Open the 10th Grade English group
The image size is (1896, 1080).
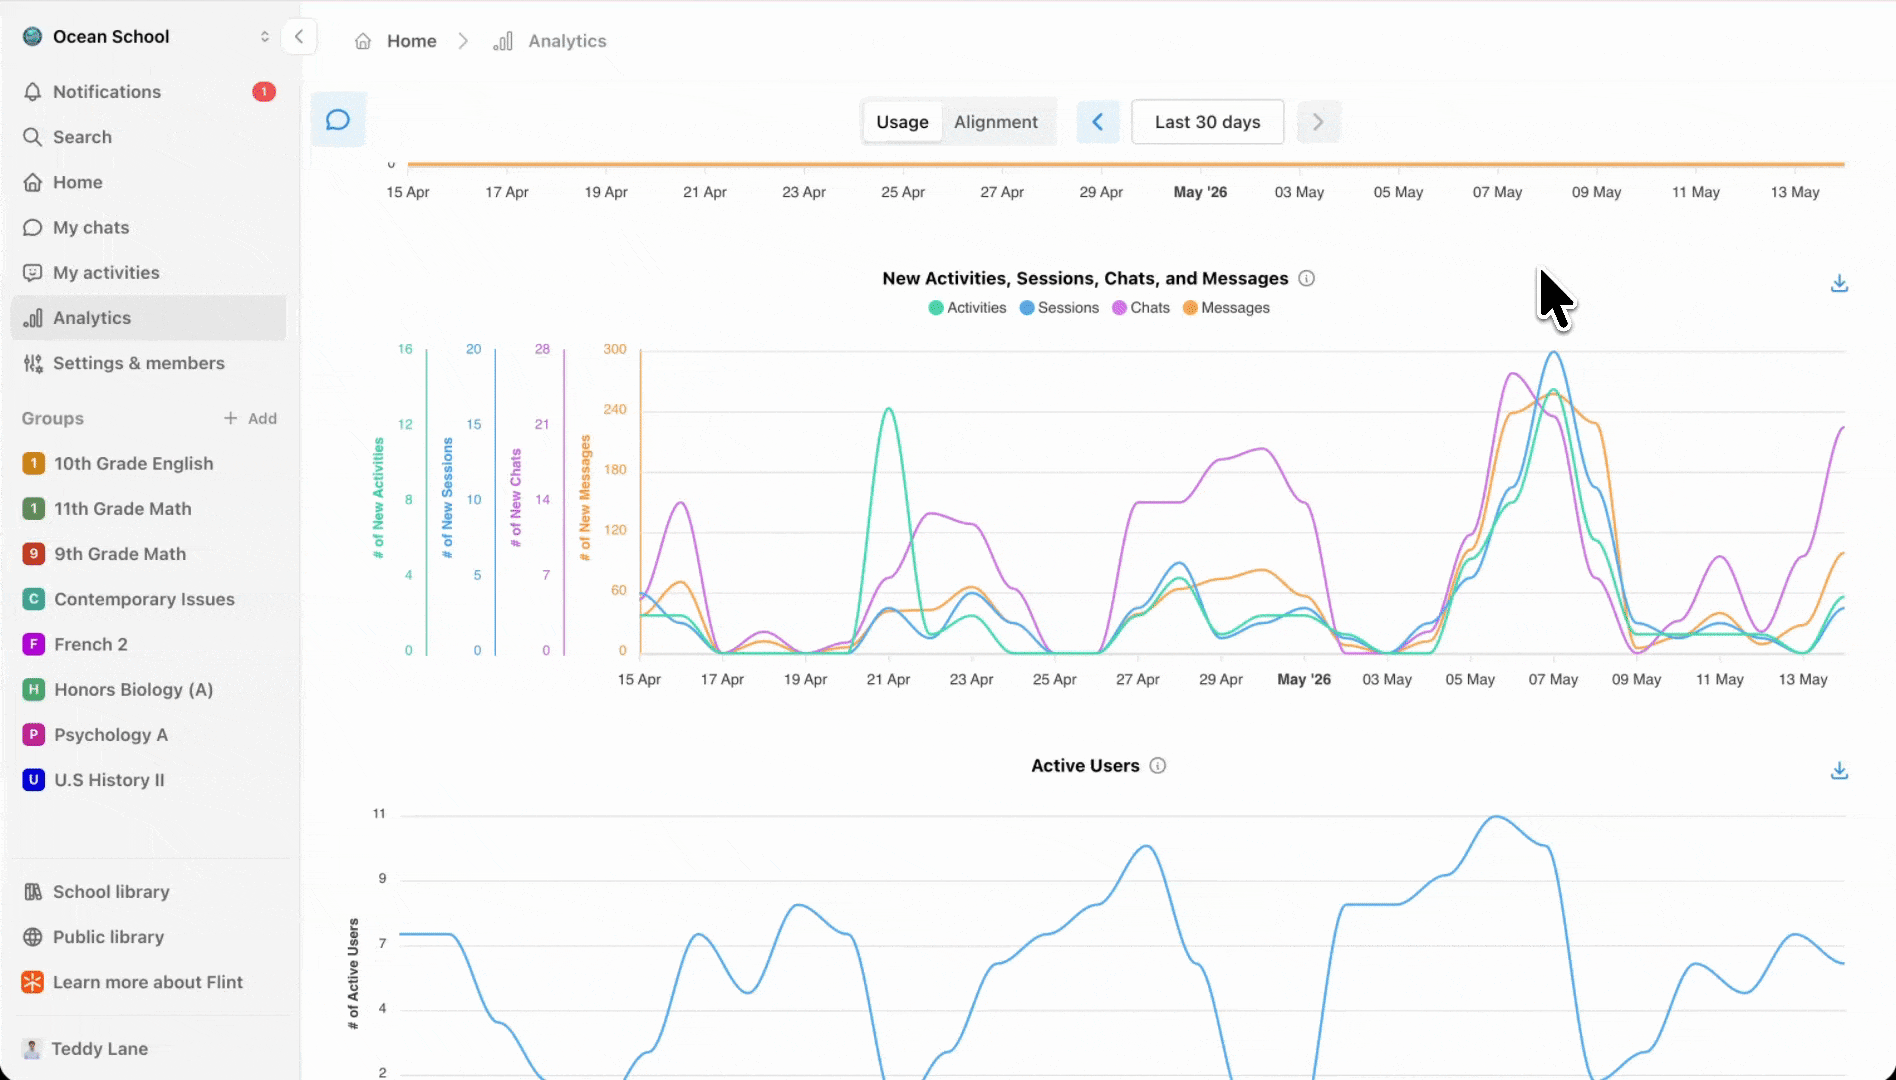click(148, 463)
